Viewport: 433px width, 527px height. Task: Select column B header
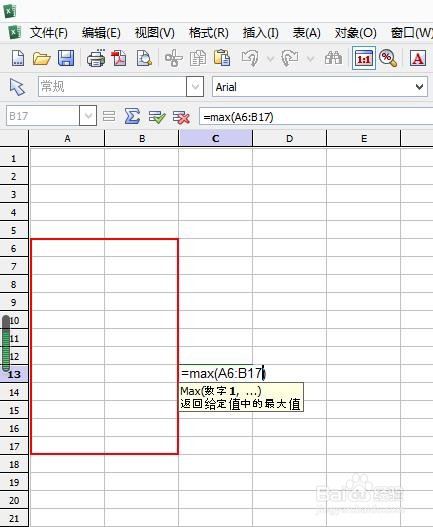pos(142,138)
